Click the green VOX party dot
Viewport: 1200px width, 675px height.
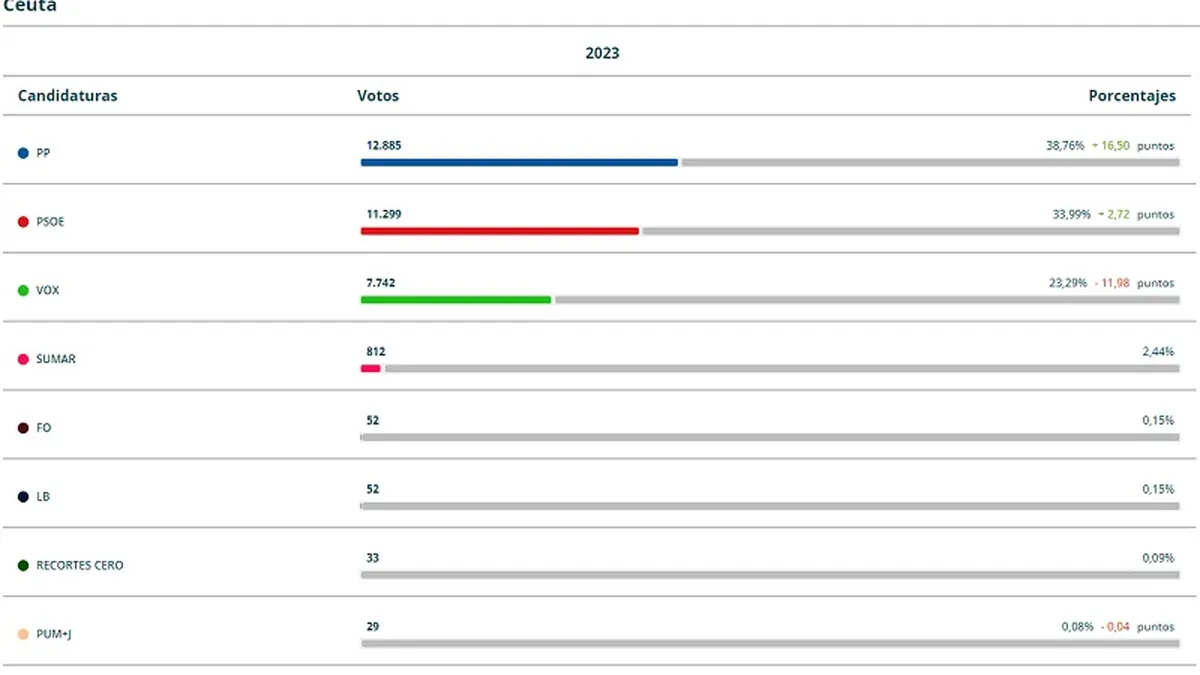coord(23,291)
